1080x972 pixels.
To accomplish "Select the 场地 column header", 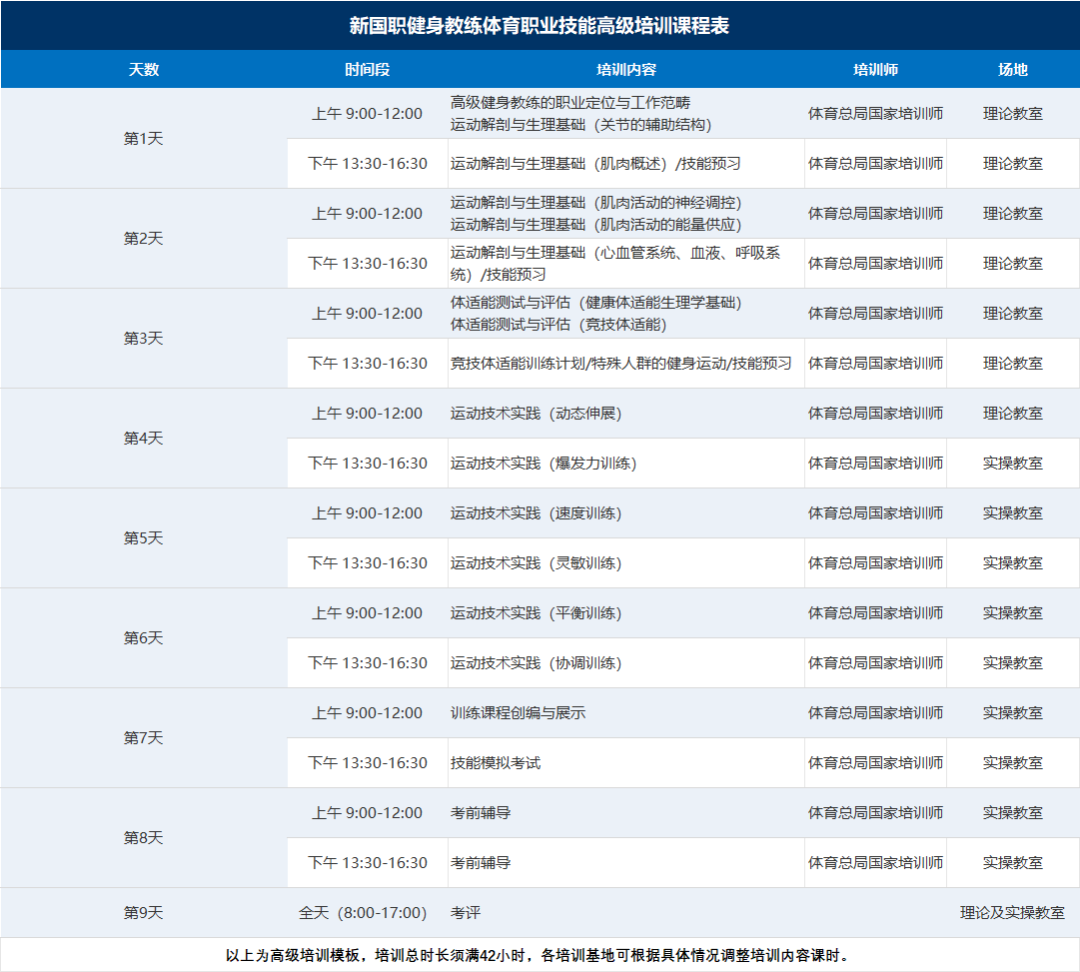I will (x=1012, y=70).
